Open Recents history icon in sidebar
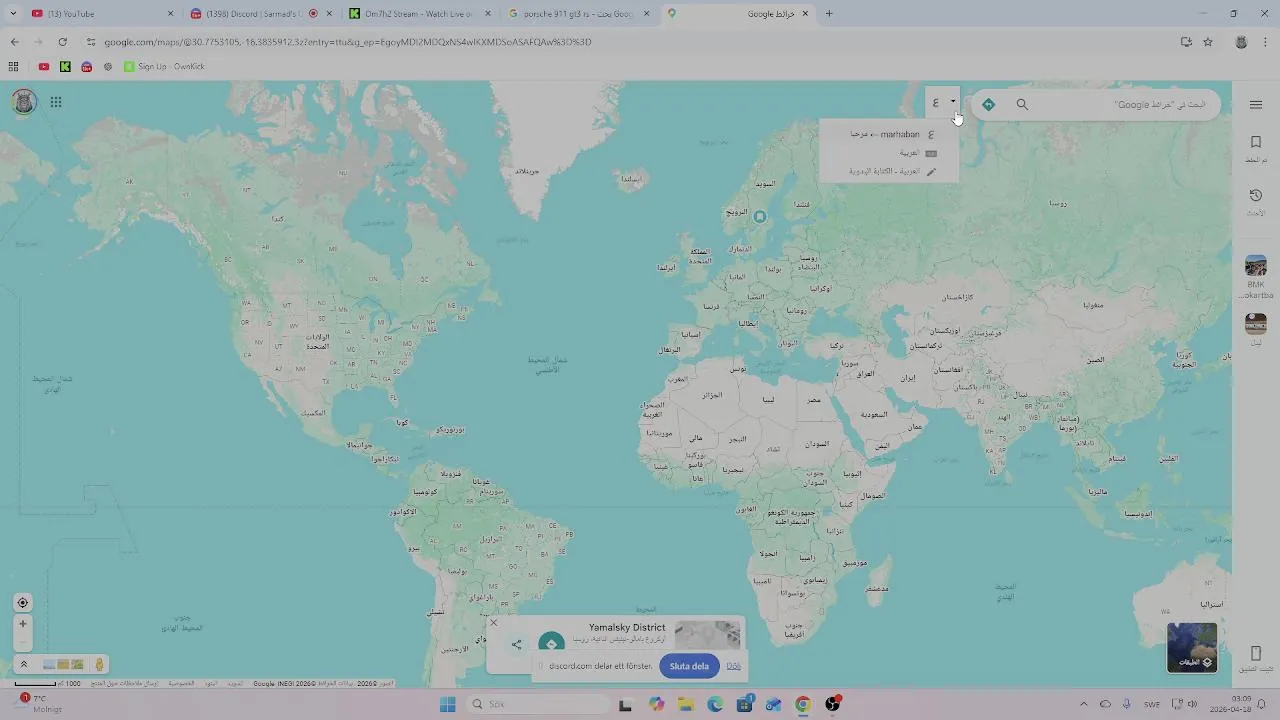The width and height of the screenshot is (1280, 720). coord(1256,195)
